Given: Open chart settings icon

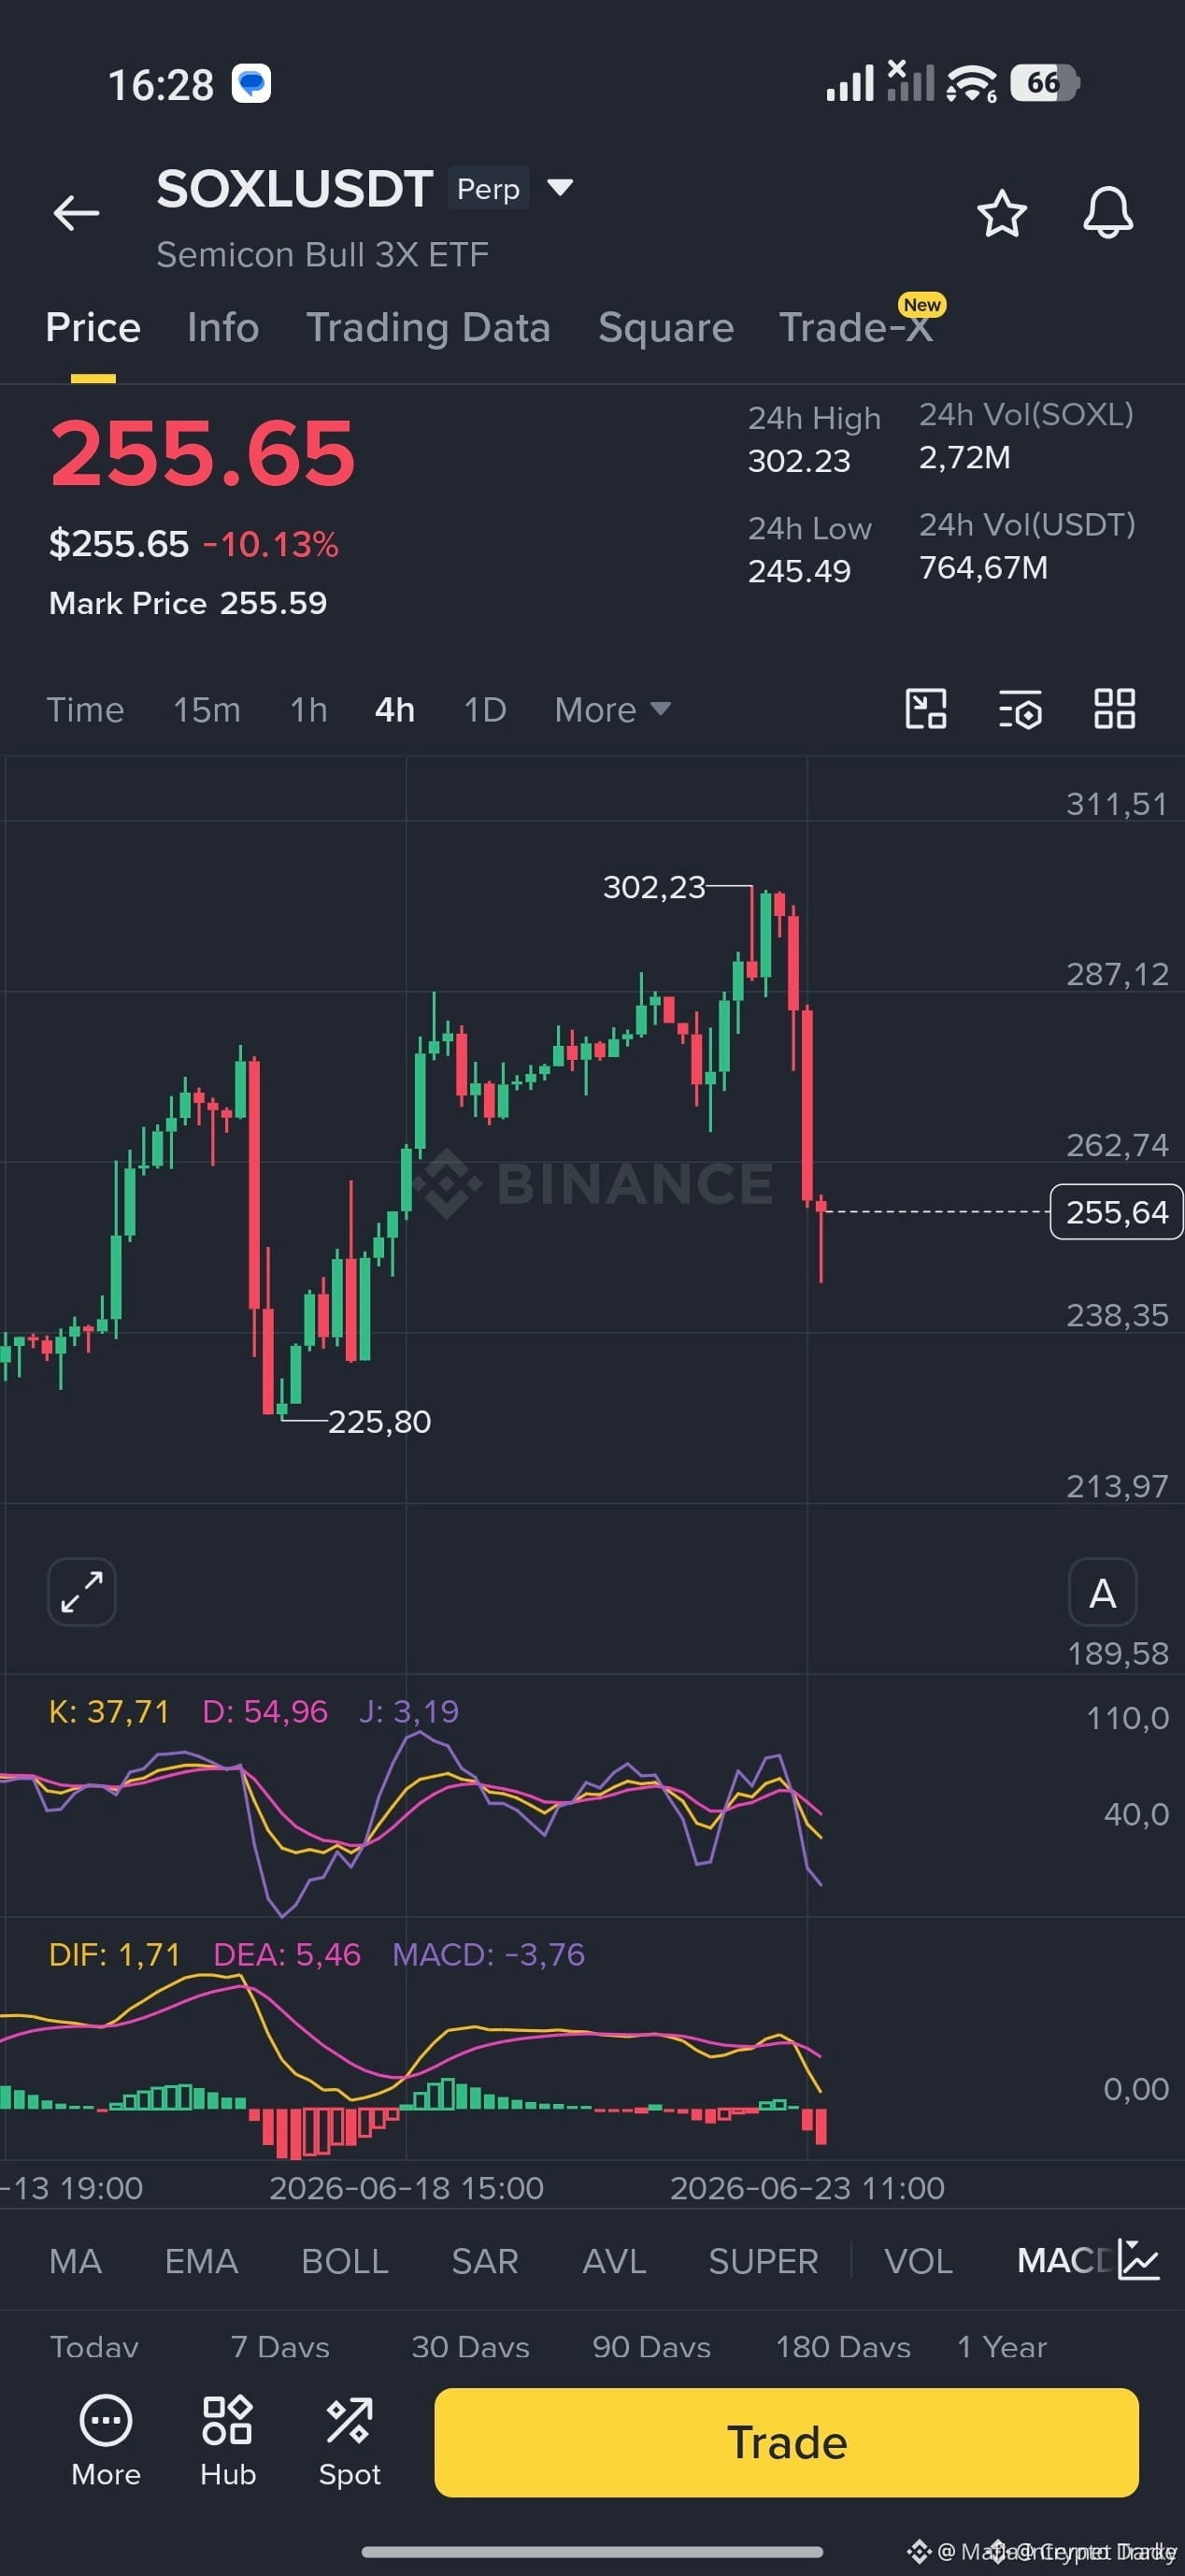Looking at the screenshot, I should (1020, 709).
